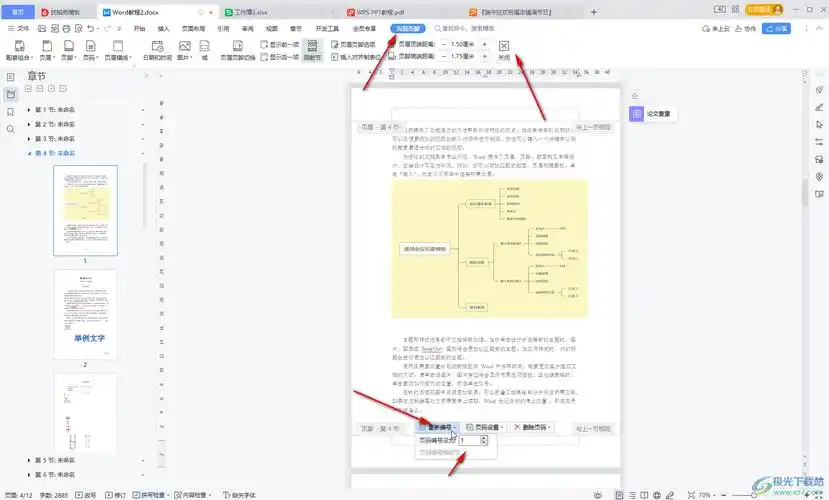The image size is (829, 500).
Task: Click the Save icon in quick access toolbar
Action: click(42, 29)
